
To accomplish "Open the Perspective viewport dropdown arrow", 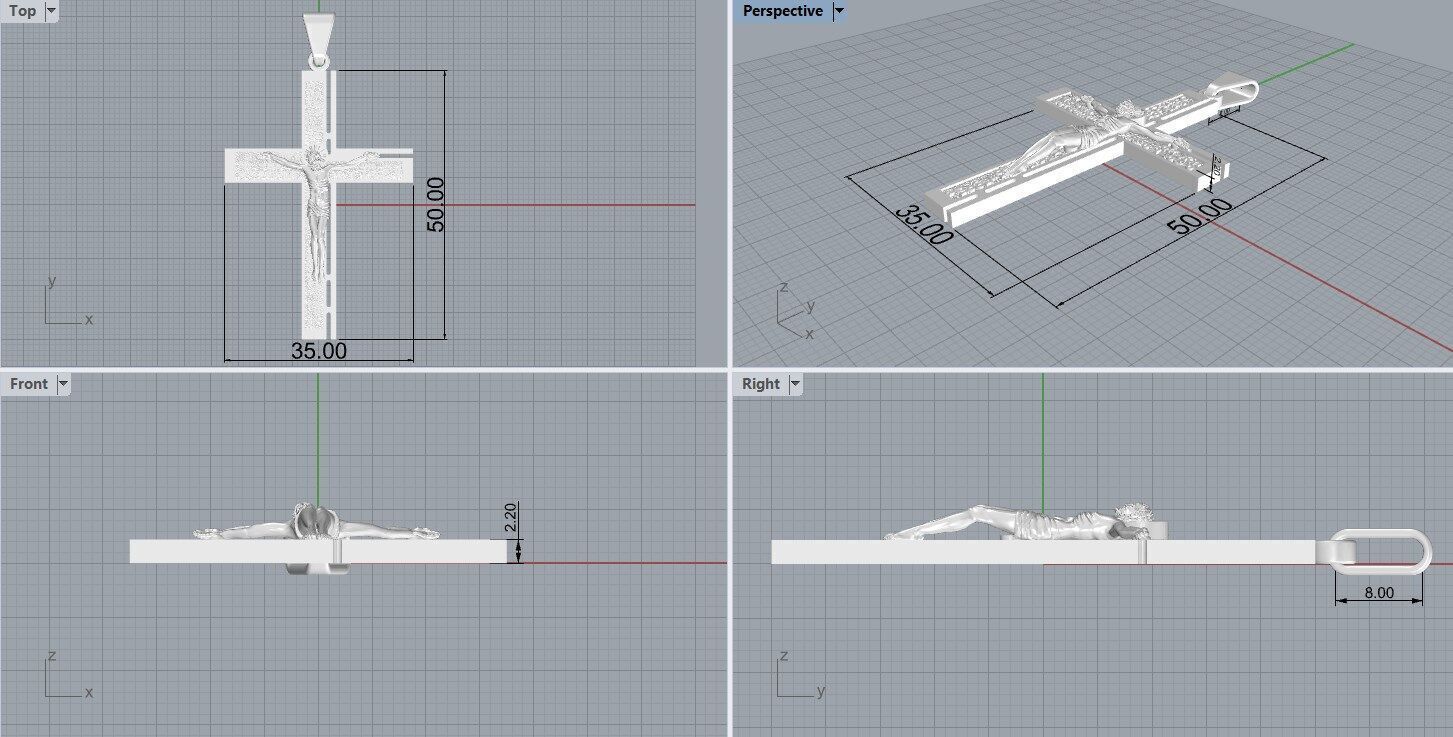I will click(x=839, y=11).
